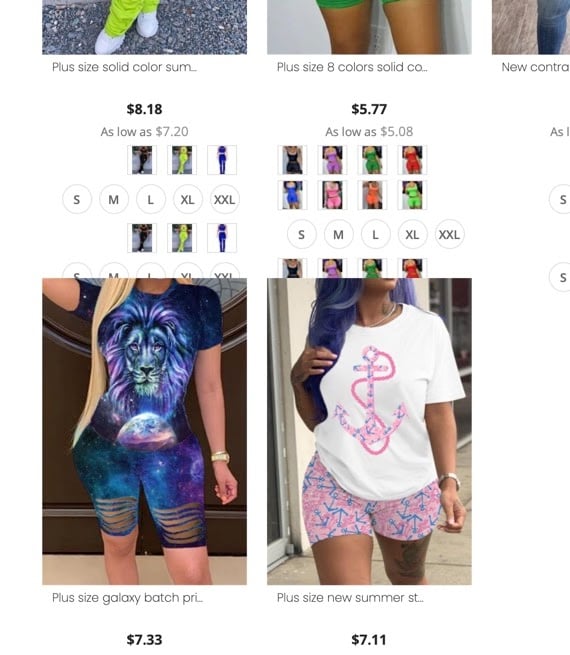
Task: Open 'Plus size galaxy batch pri...' product title
Action: click(x=127, y=598)
